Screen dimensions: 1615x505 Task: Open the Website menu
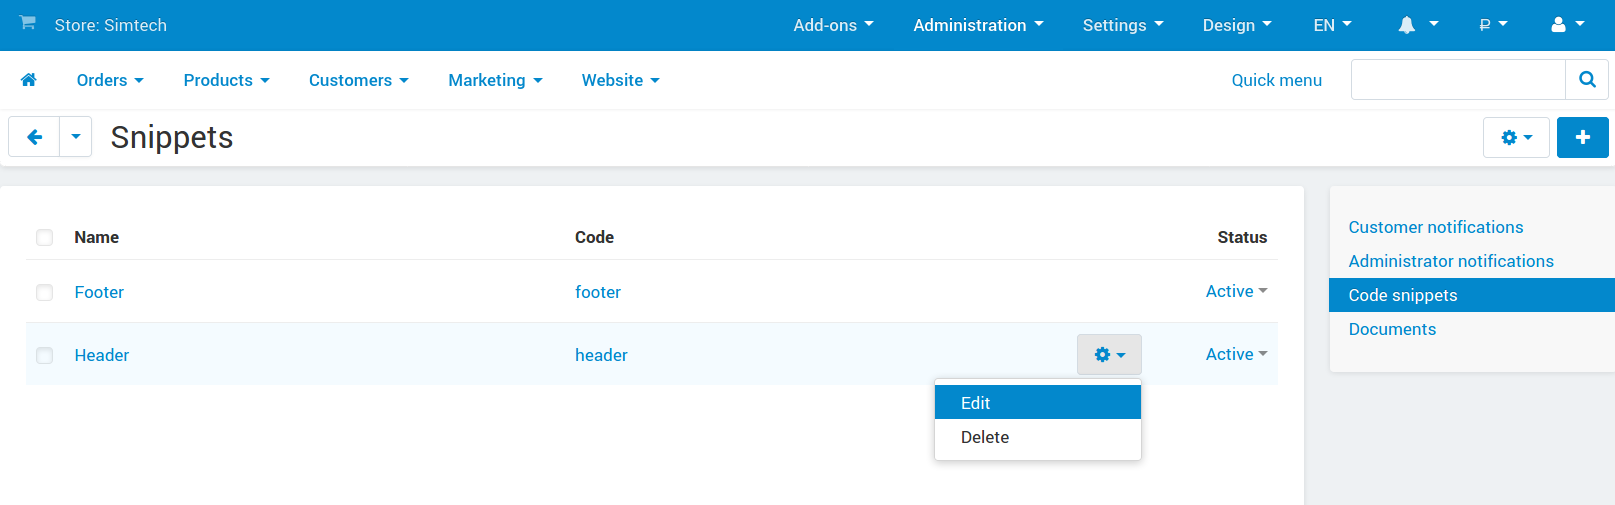coord(620,80)
